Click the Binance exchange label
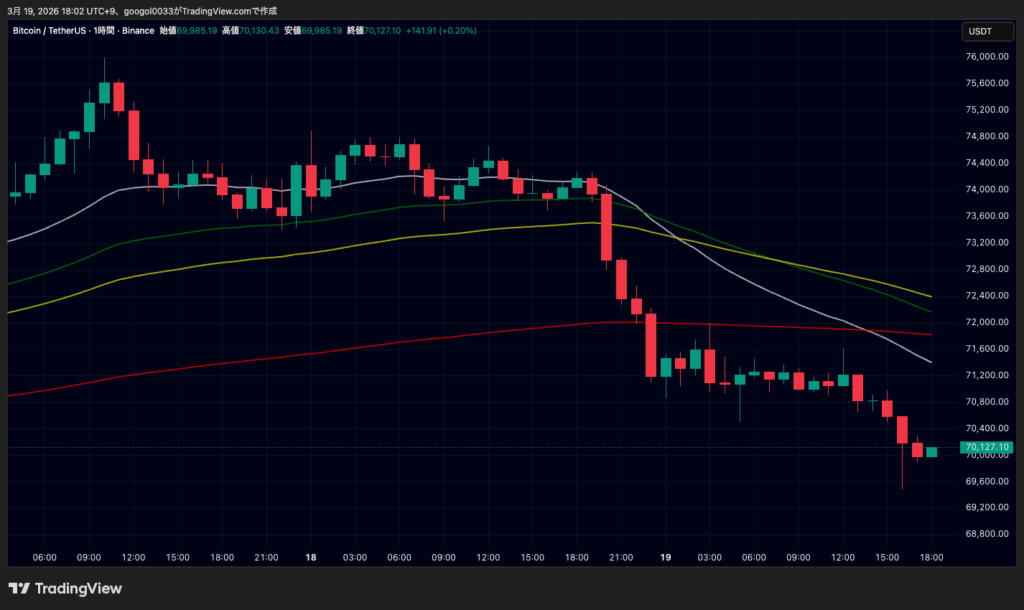The height and width of the screenshot is (610, 1024). pos(139,31)
